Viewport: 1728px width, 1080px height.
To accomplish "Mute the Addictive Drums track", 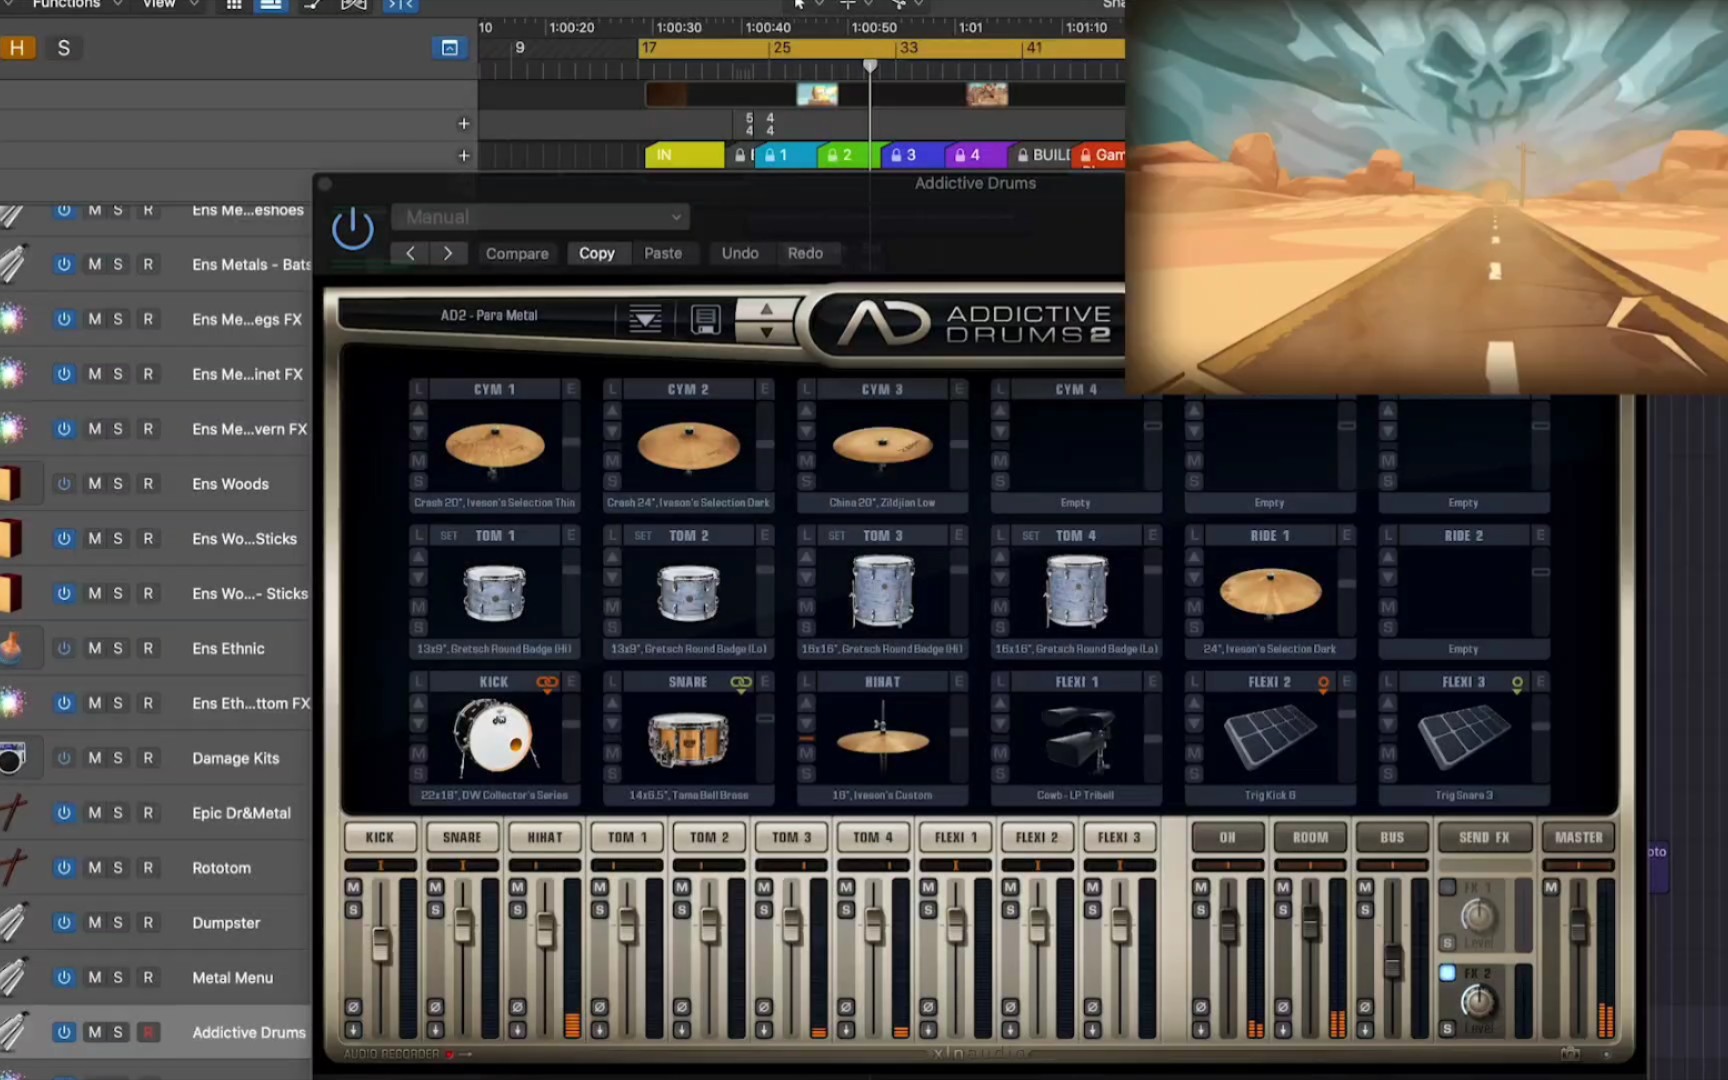I will point(94,1032).
